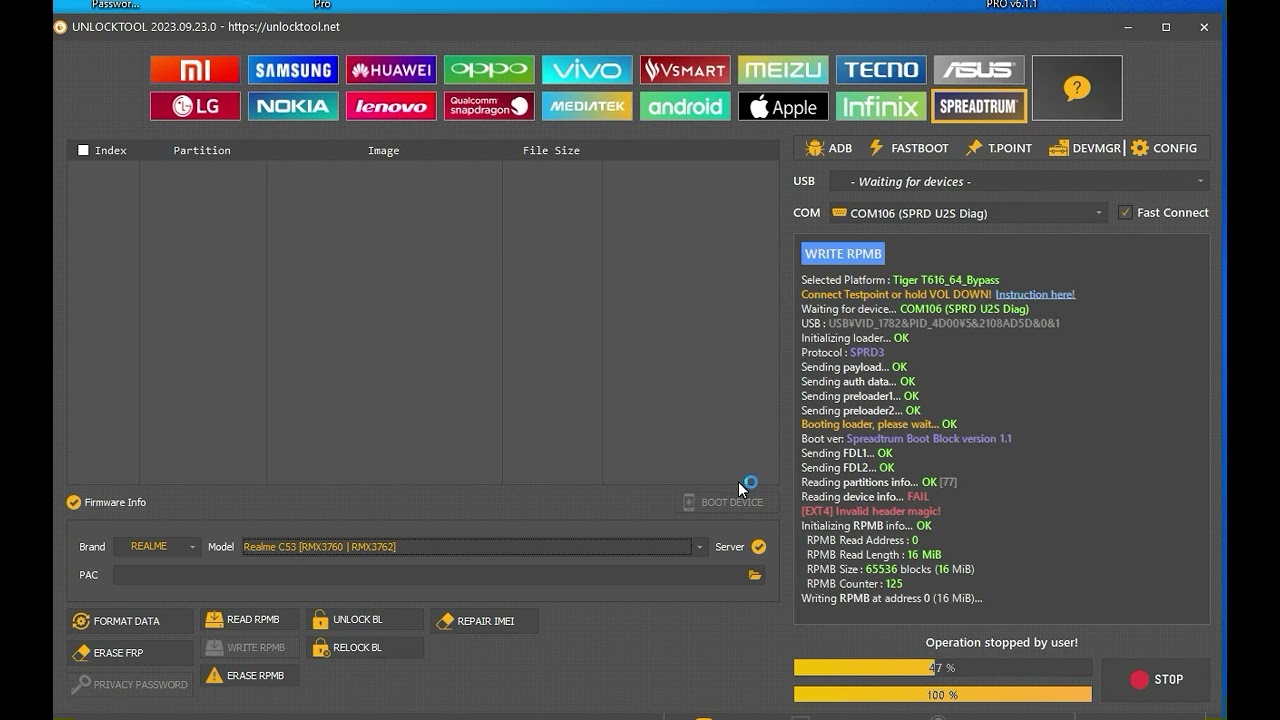This screenshot has width=1280, height=720.
Task: Click the READ RPMB button
Action: coord(249,620)
